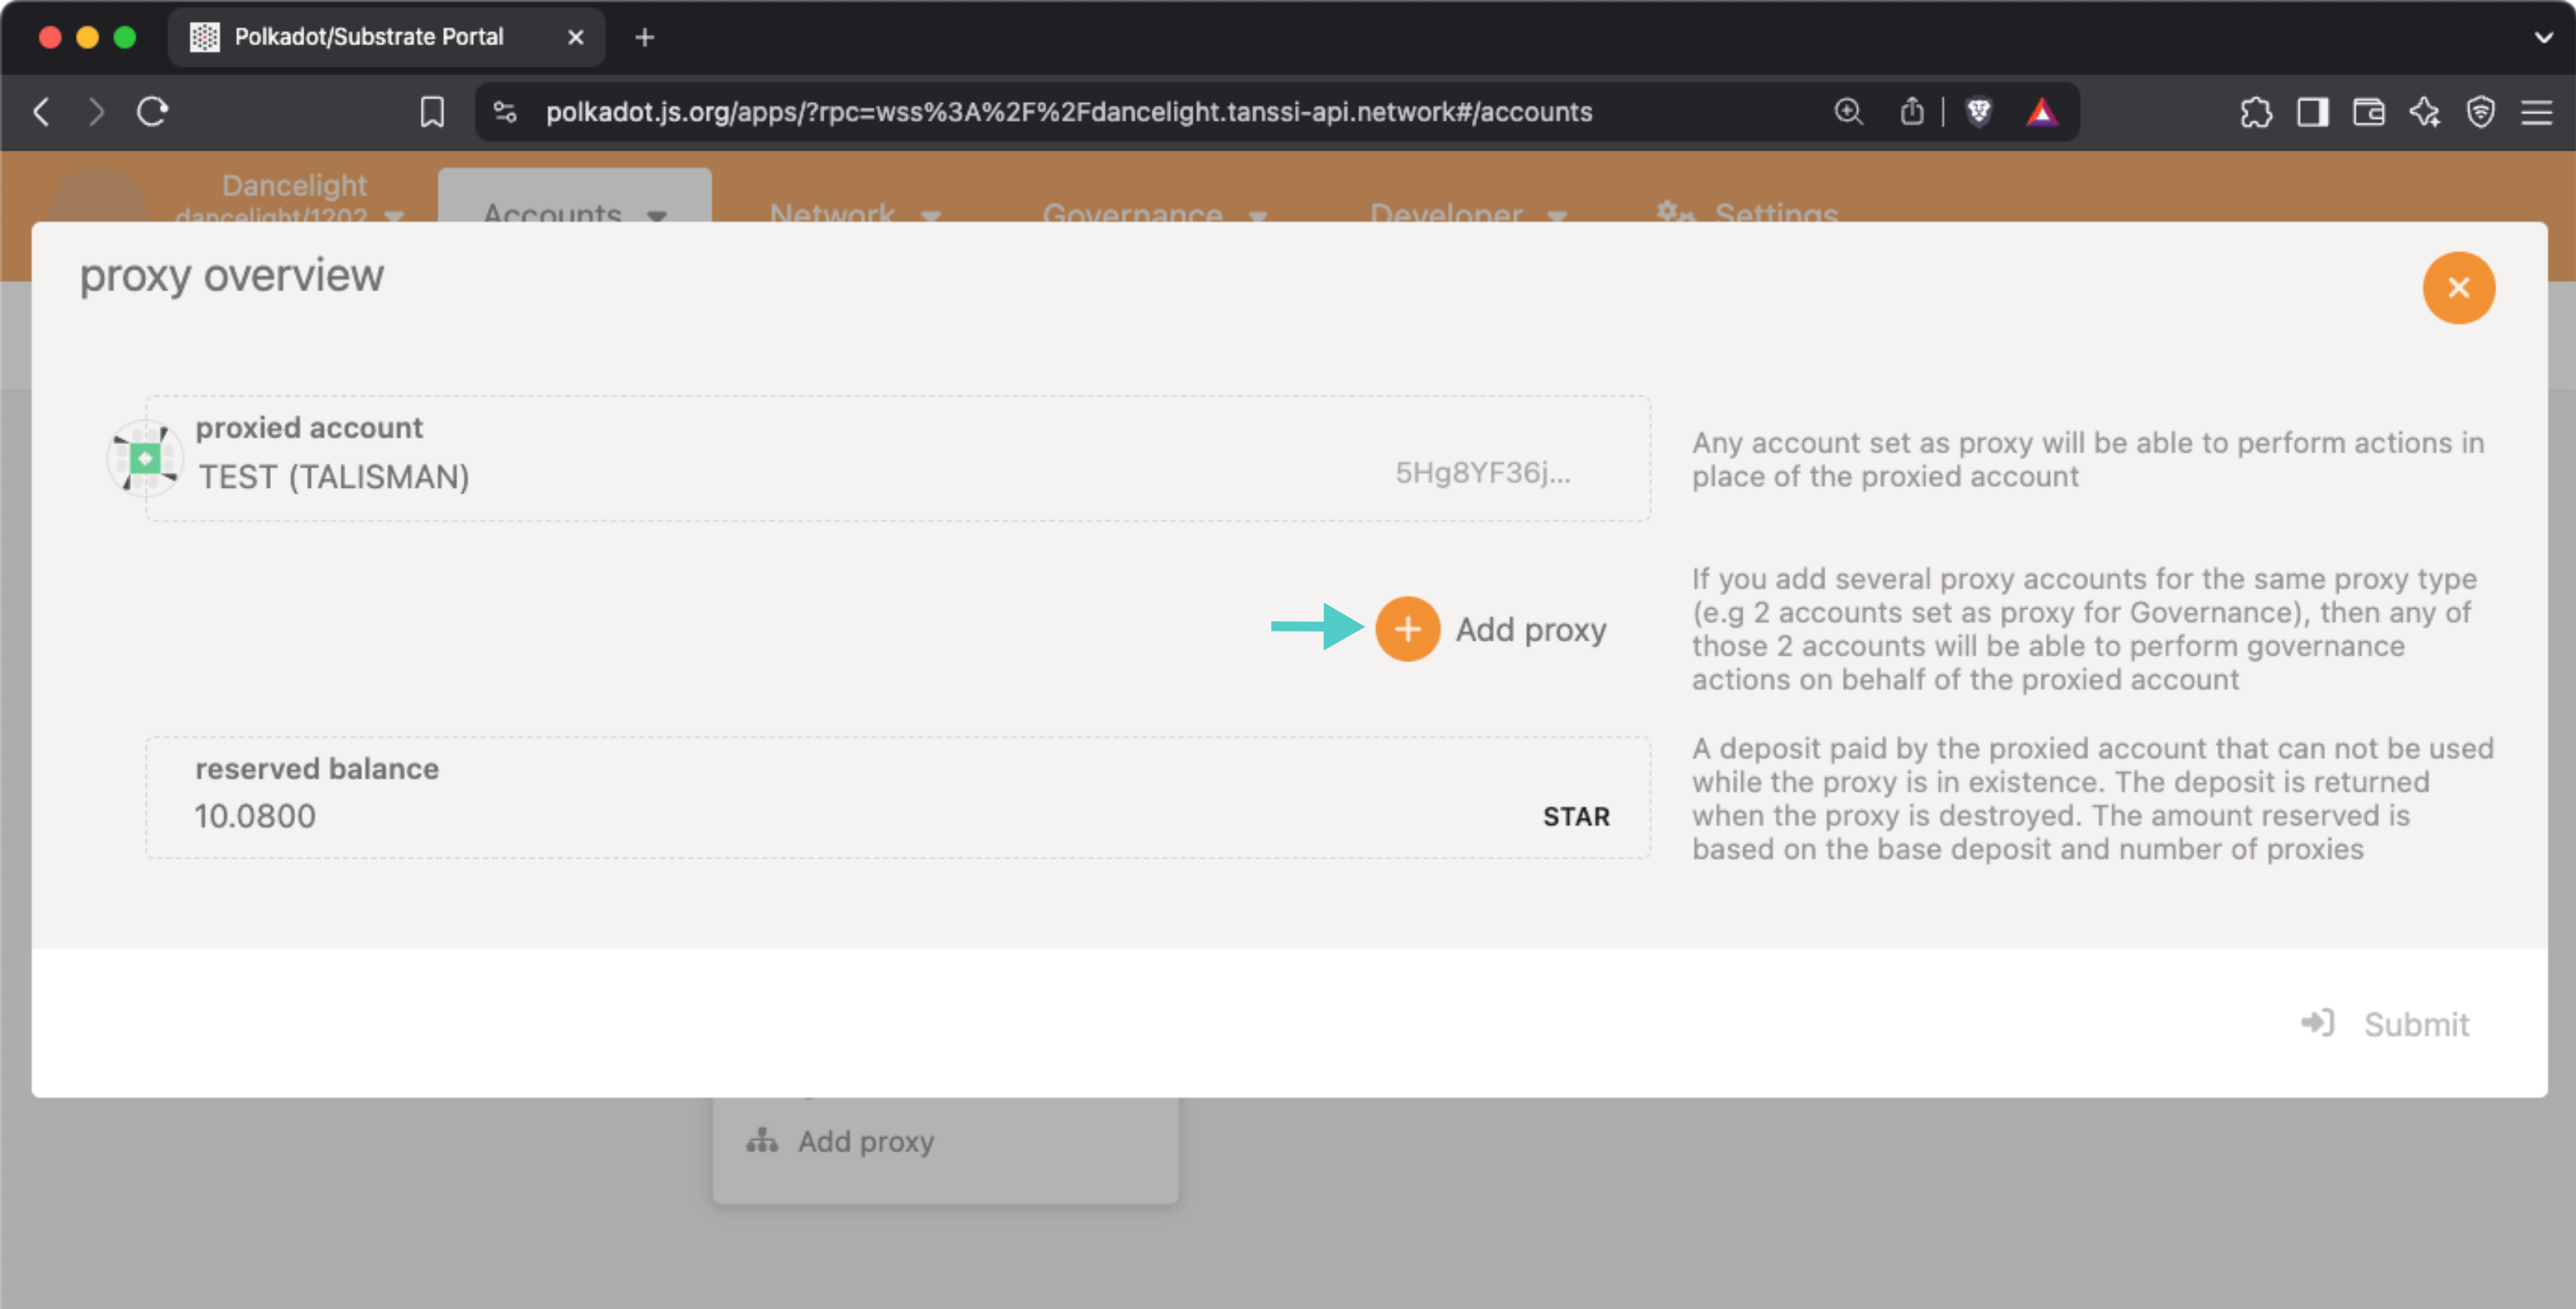The height and width of the screenshot is (1309, 2576).
Task: Open the Network menu
Action: coord(855,212)
